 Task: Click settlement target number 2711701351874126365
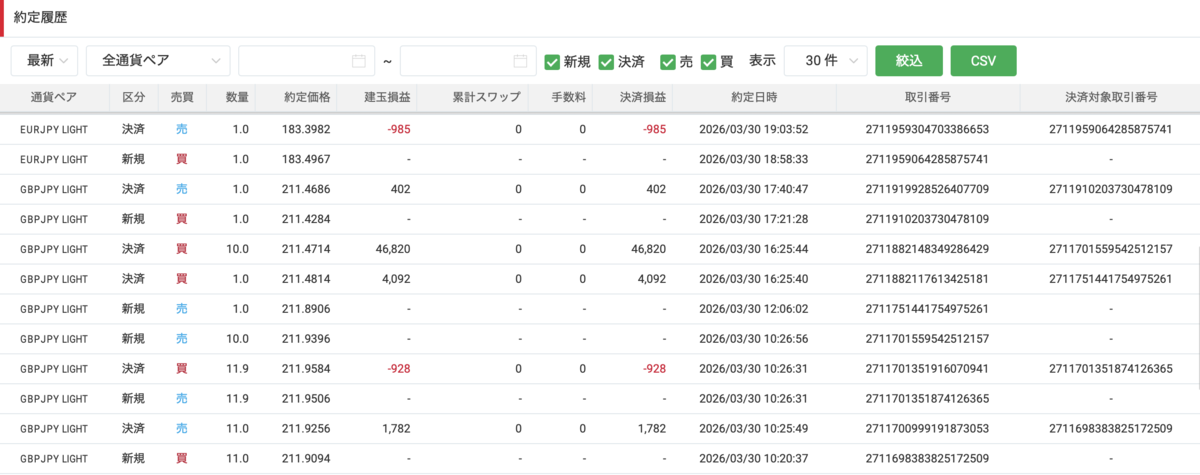point(1111,369)
